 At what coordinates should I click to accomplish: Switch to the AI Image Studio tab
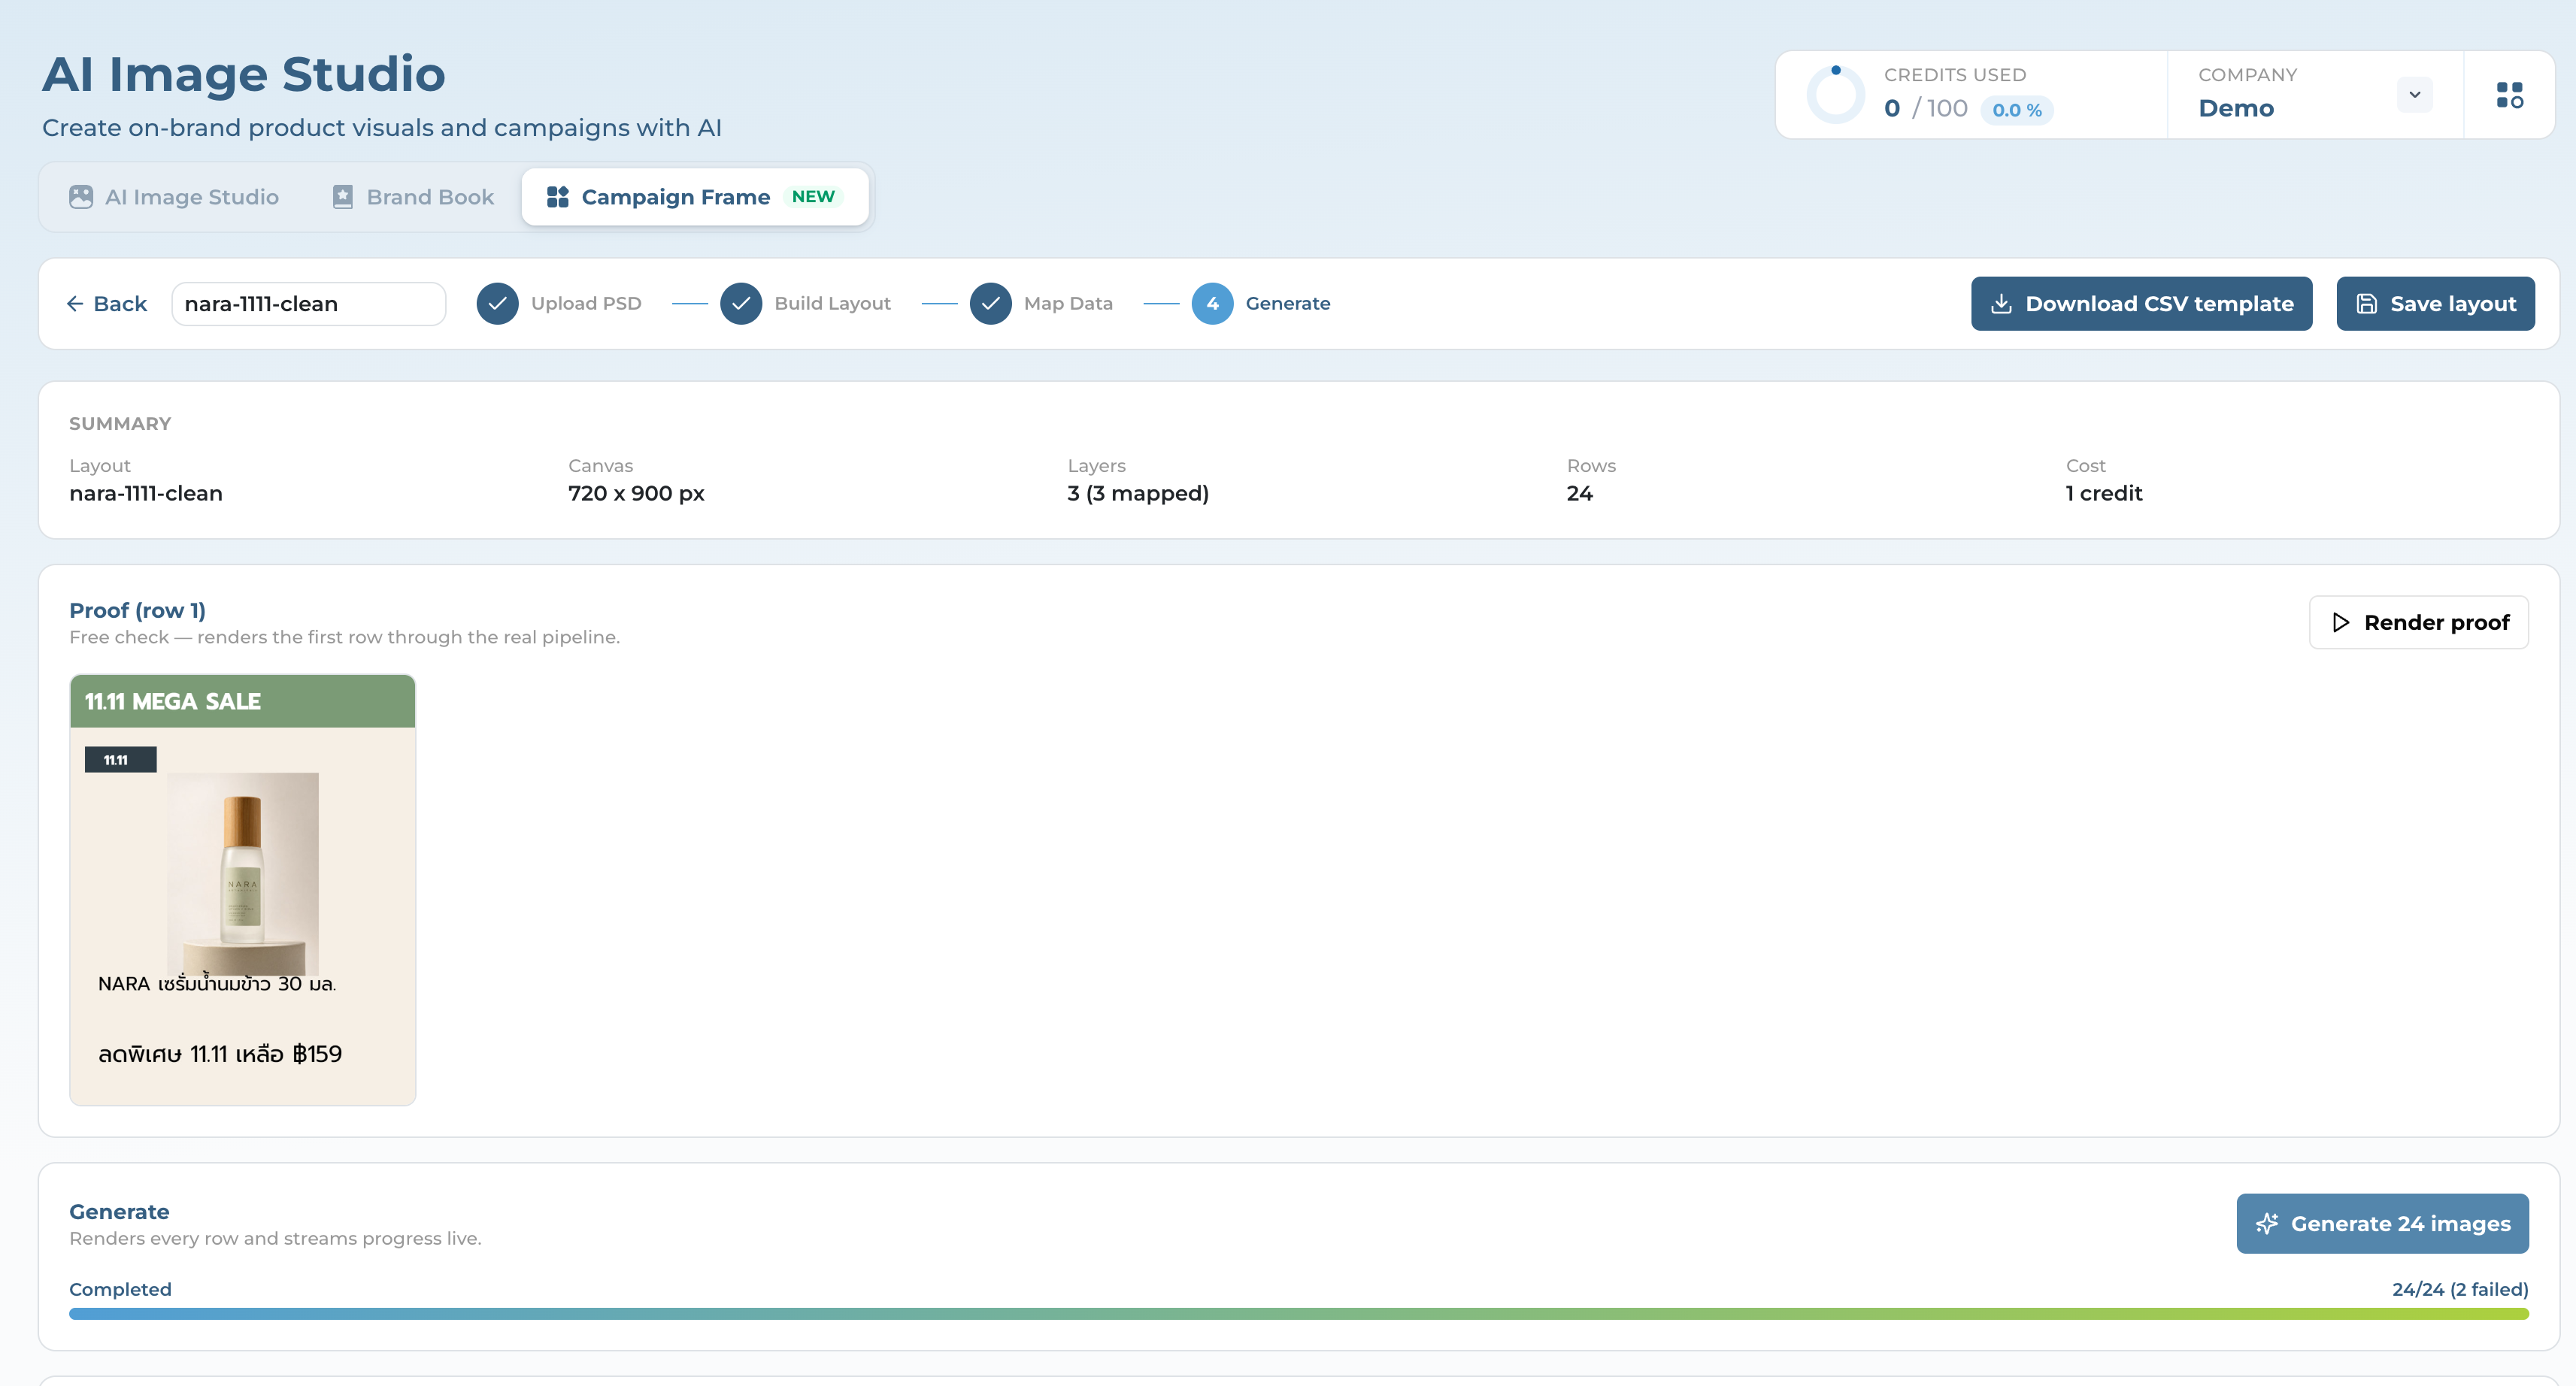coord(174,197)
